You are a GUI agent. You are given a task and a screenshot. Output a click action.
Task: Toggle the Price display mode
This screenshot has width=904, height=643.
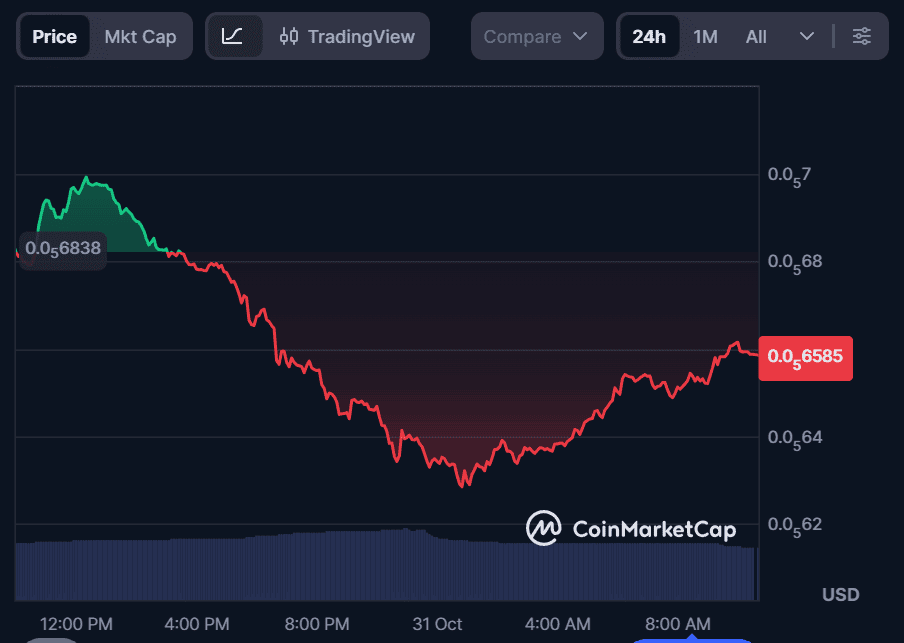[54, 36]
